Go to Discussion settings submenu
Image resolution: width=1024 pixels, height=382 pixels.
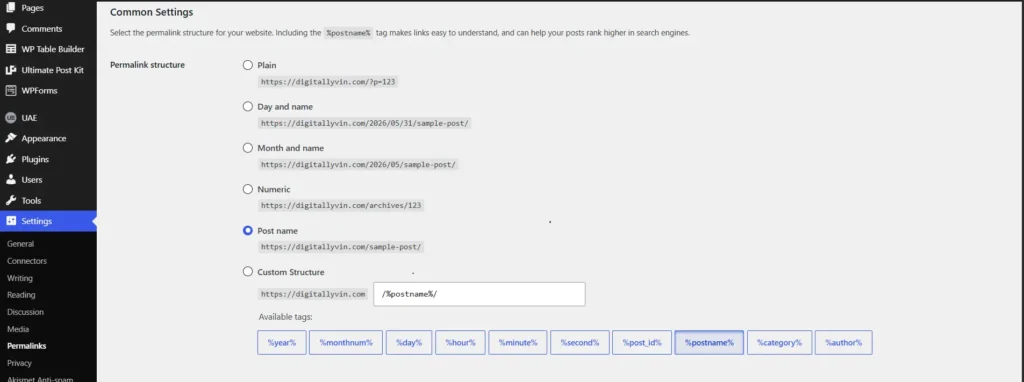click(x=25, y=312)
